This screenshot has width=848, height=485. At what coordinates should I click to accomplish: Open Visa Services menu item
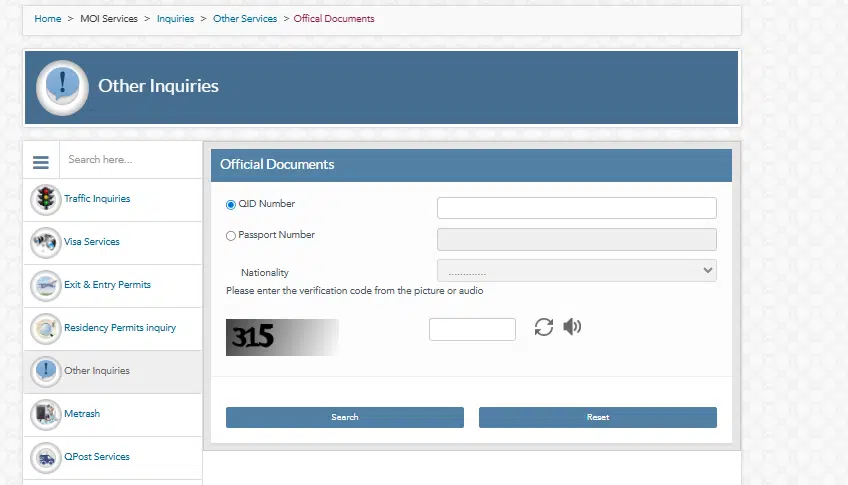point(91,242)
